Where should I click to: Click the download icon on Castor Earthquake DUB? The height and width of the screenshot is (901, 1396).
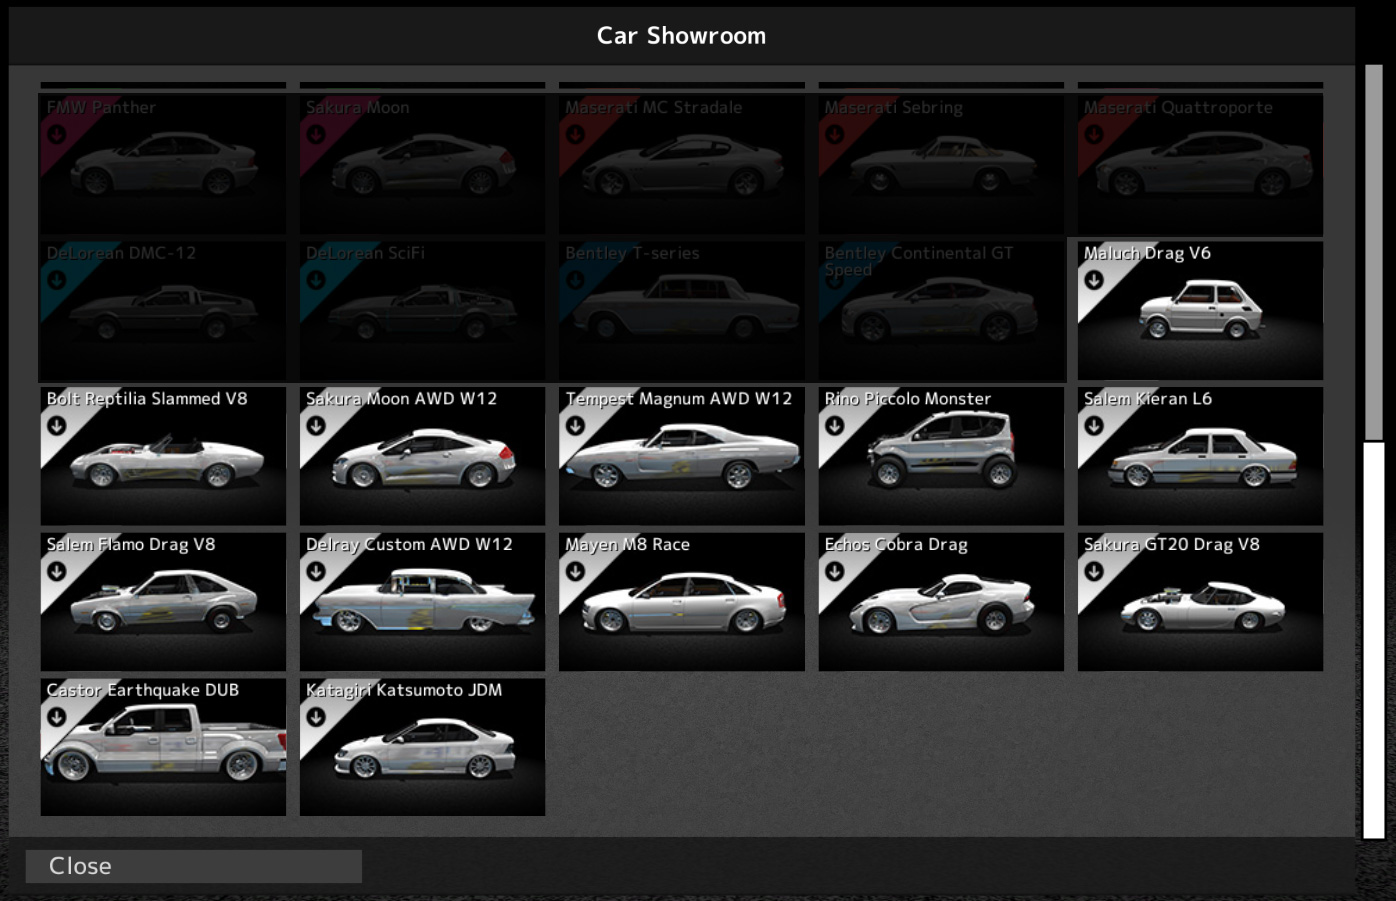coord(58,716)
